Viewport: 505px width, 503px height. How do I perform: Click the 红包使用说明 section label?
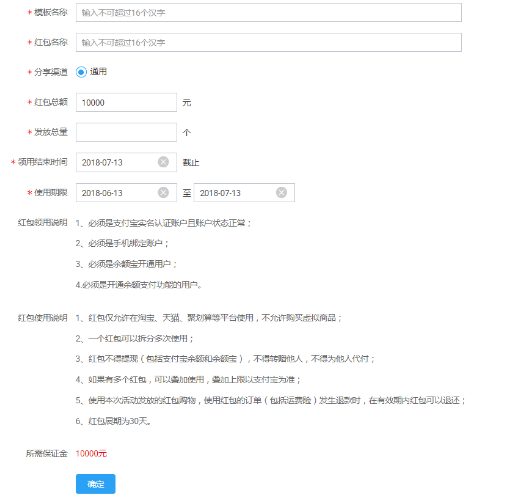(43, 318)
